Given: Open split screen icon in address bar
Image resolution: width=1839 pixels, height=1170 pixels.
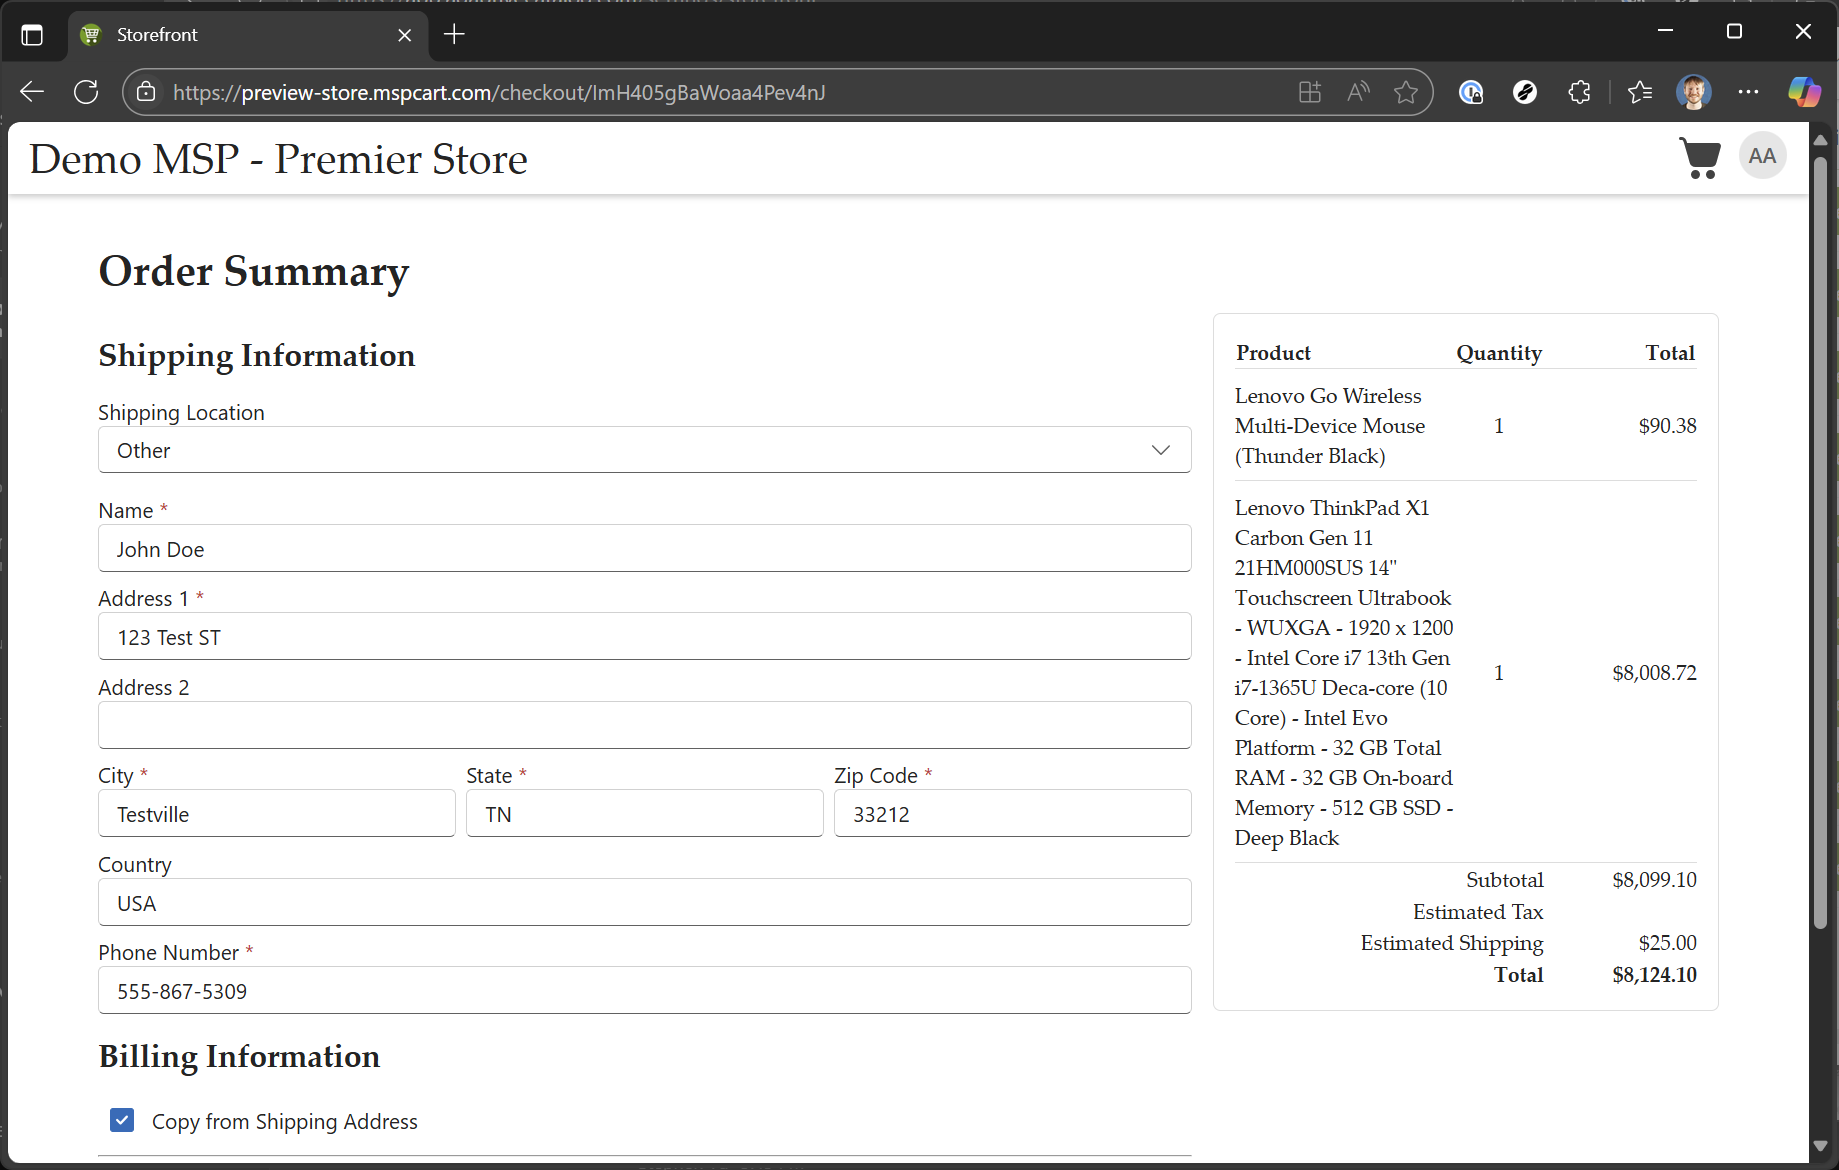Looking at the screenshot, I should point(1310,92).
